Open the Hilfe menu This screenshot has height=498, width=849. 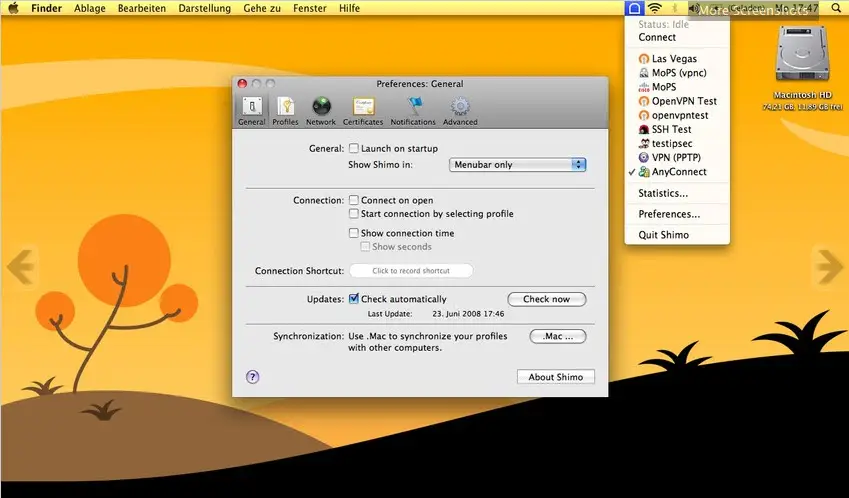pyautogui.click(x=349, y=8)
